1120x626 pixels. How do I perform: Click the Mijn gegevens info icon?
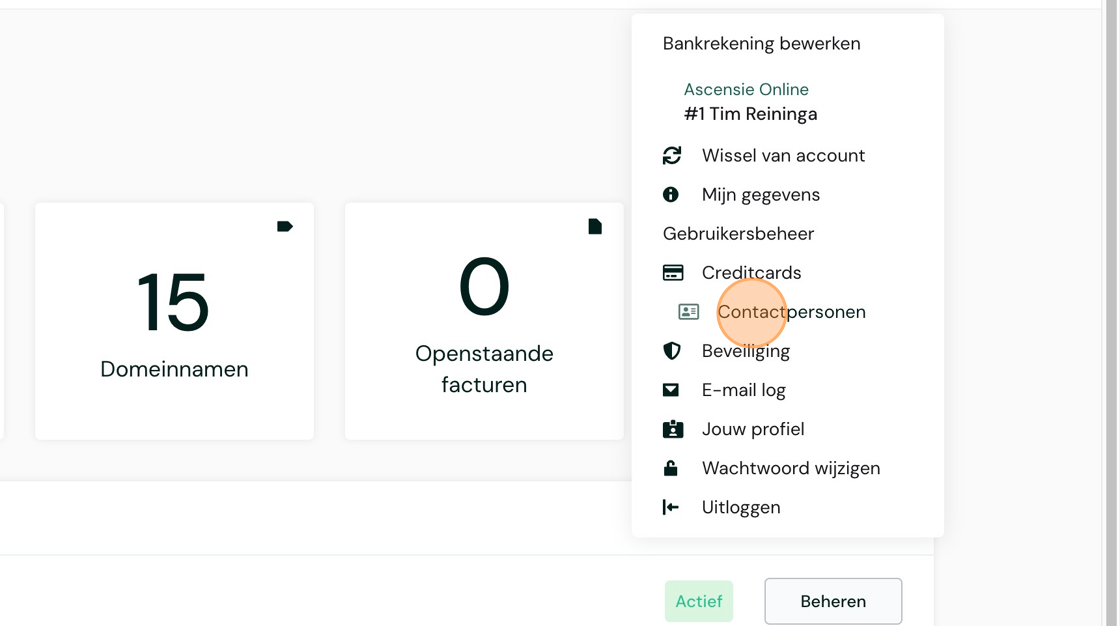(x=671, y=195)
